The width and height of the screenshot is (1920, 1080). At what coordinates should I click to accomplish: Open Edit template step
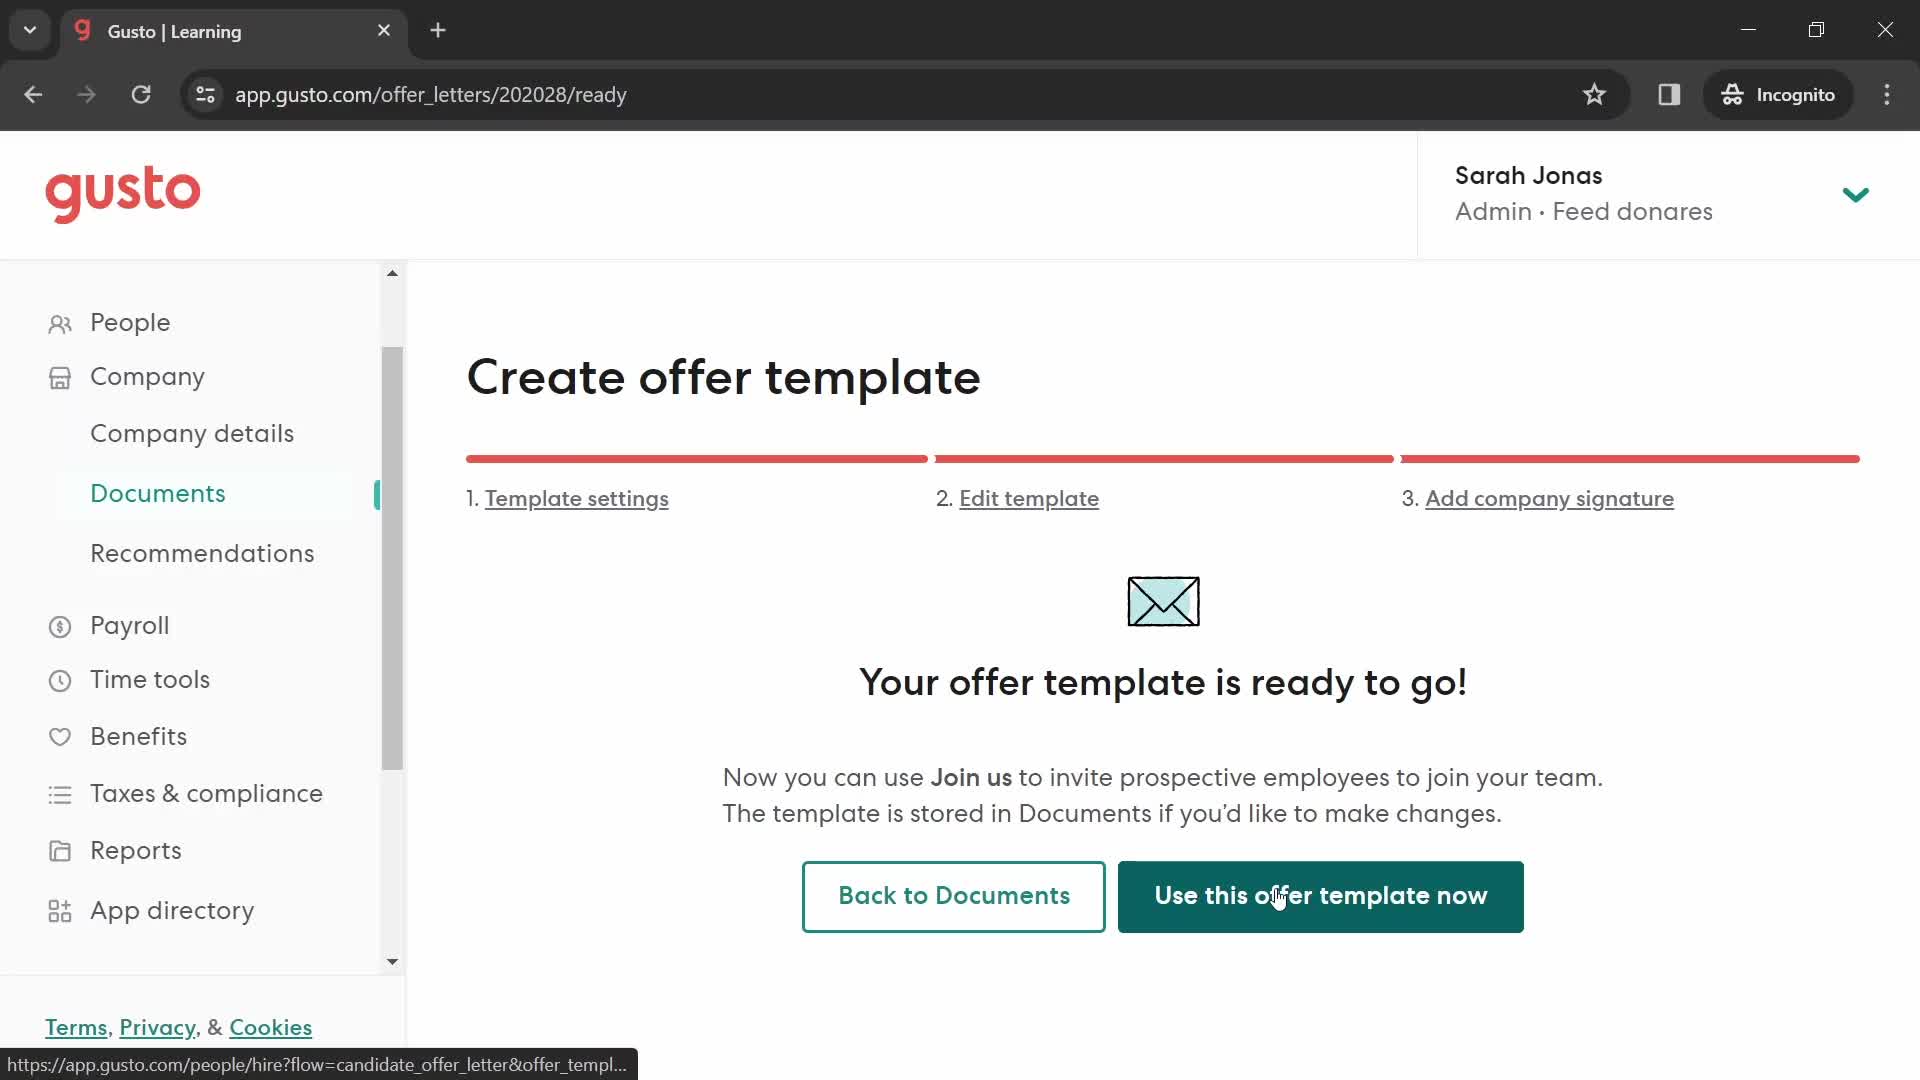coord(1029,498)
